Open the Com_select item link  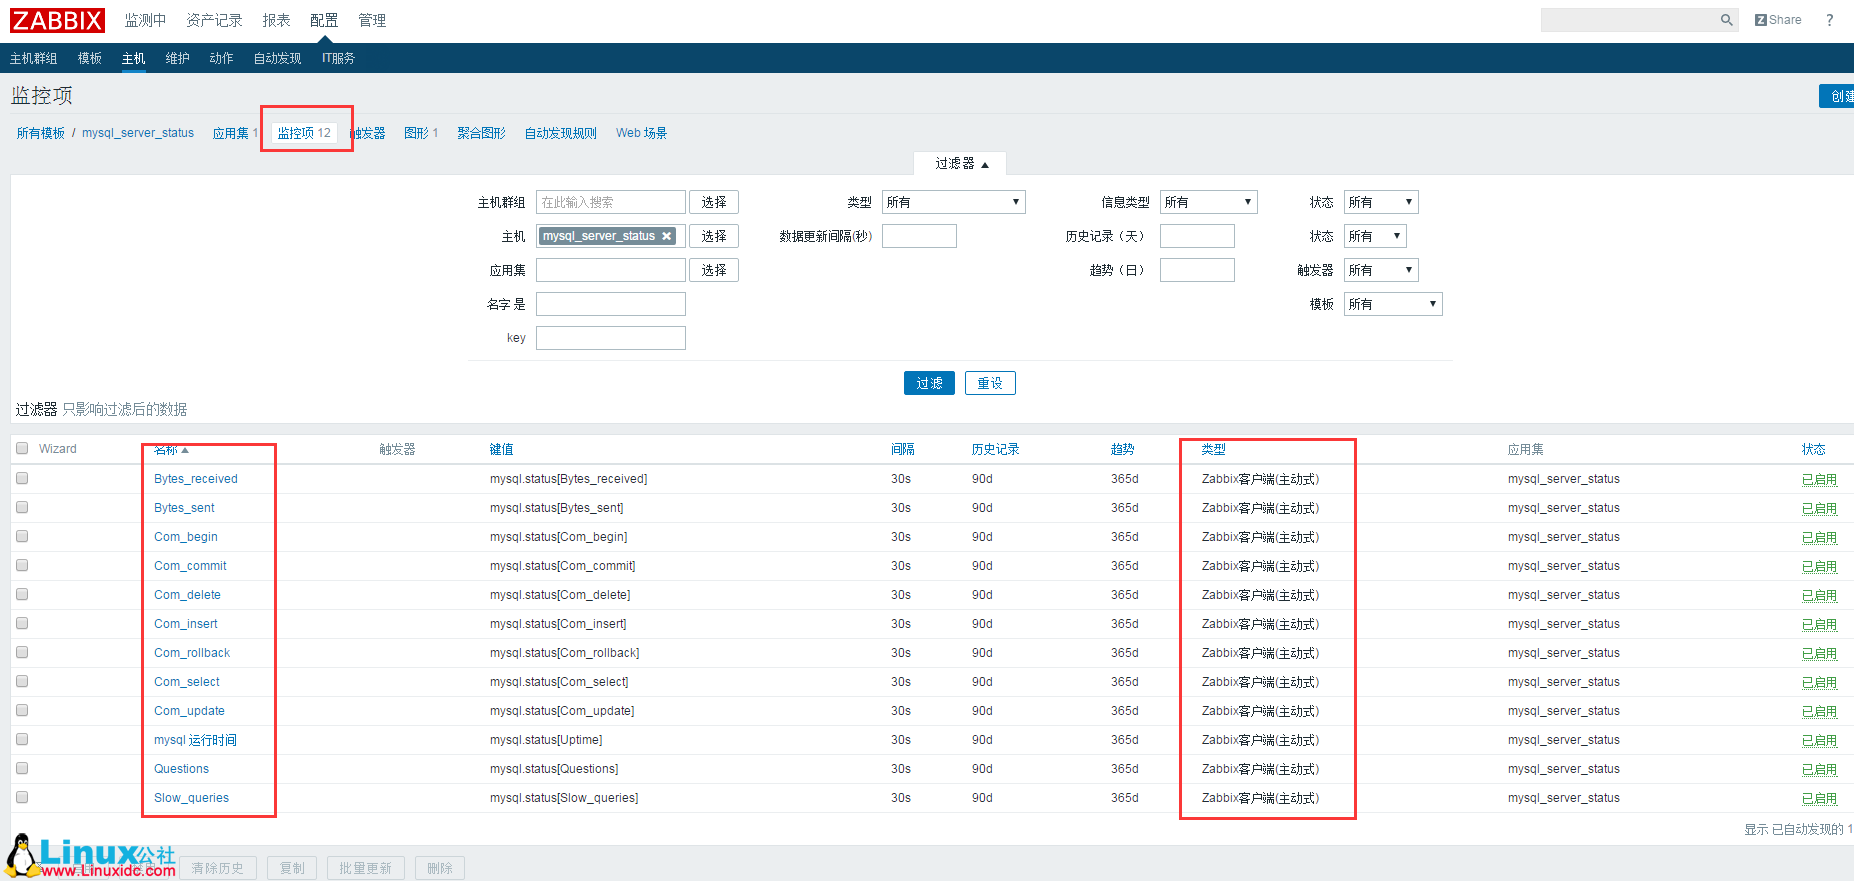click(187, 682)
